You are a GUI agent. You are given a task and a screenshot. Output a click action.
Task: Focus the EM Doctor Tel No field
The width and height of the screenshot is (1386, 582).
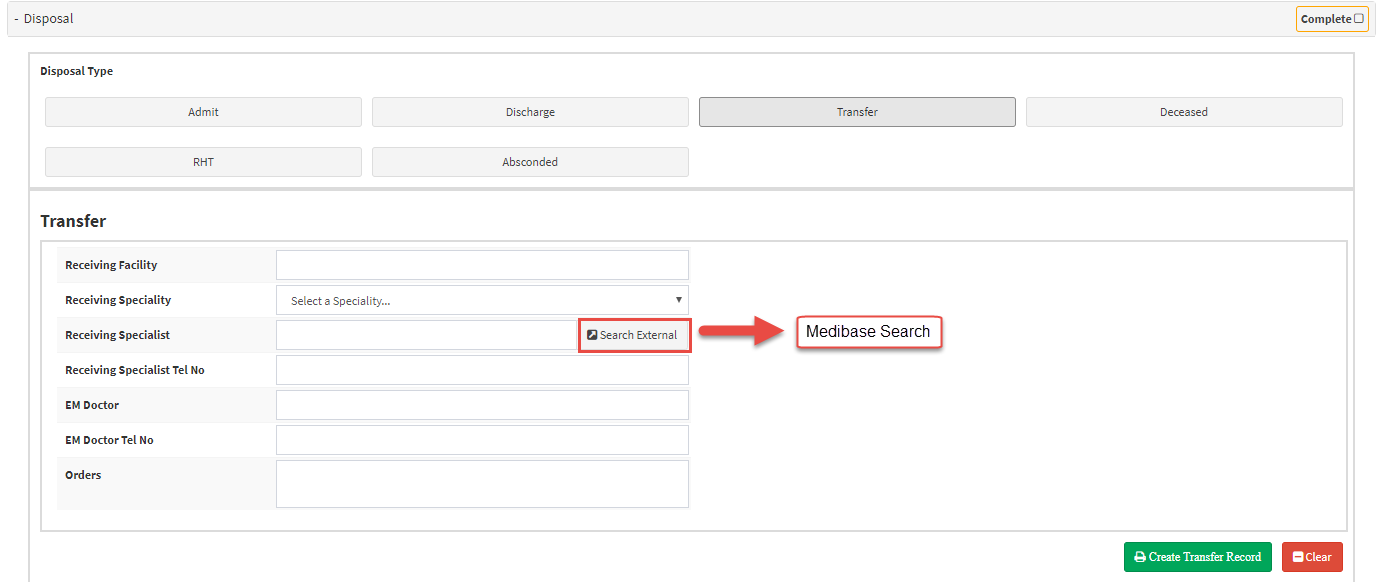pyautogui.click(x=482, y=440)
